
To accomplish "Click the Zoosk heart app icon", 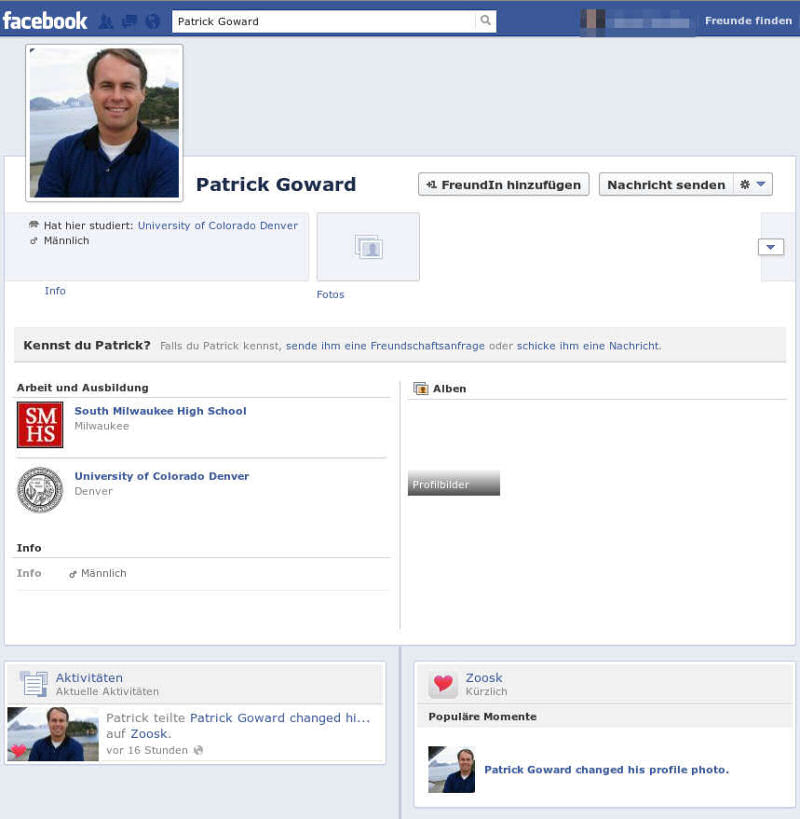I will [x=443, y=684].
